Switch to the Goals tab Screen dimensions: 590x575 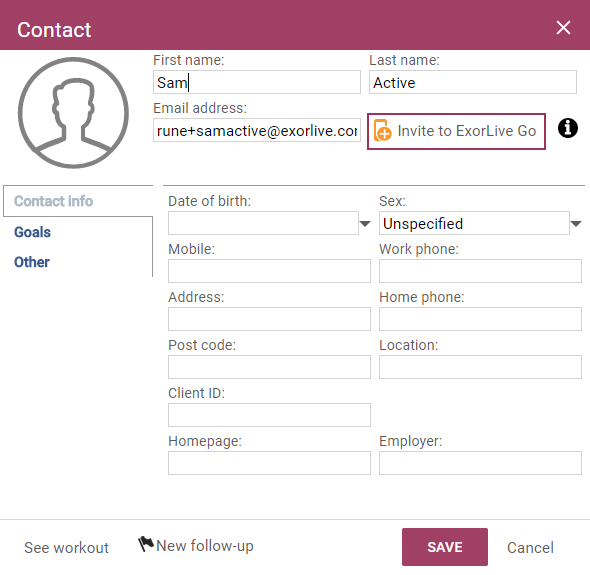[x=32, y=232]
